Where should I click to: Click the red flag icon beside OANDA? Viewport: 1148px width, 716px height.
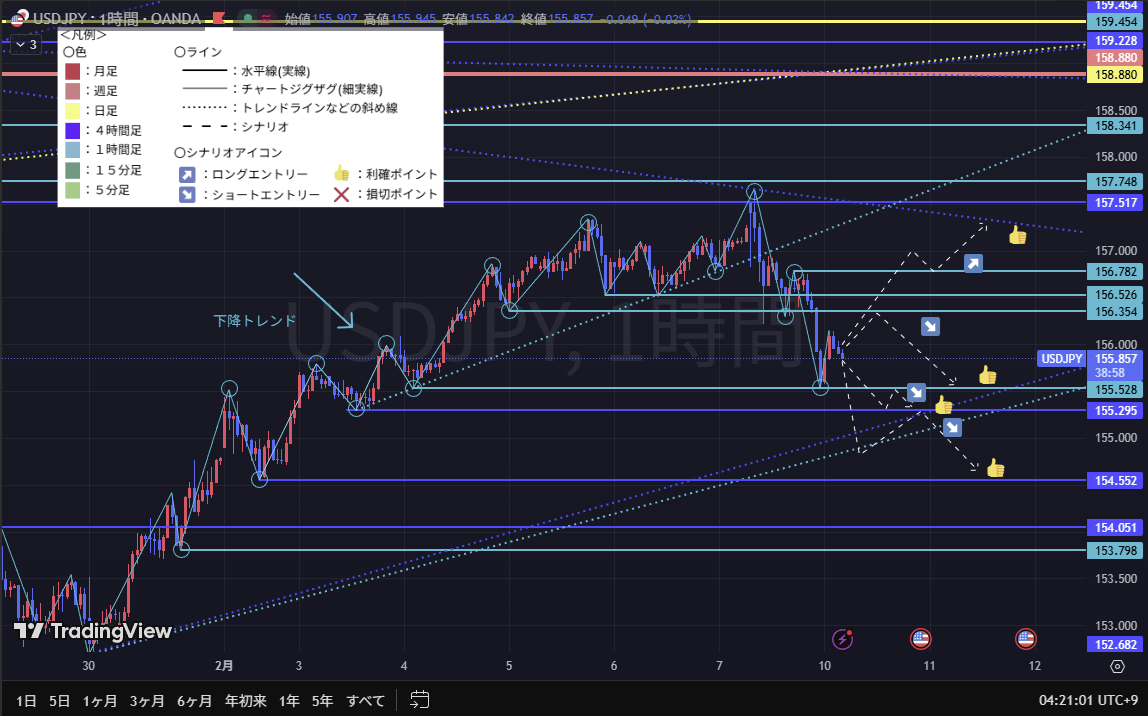tap(219, 18)
